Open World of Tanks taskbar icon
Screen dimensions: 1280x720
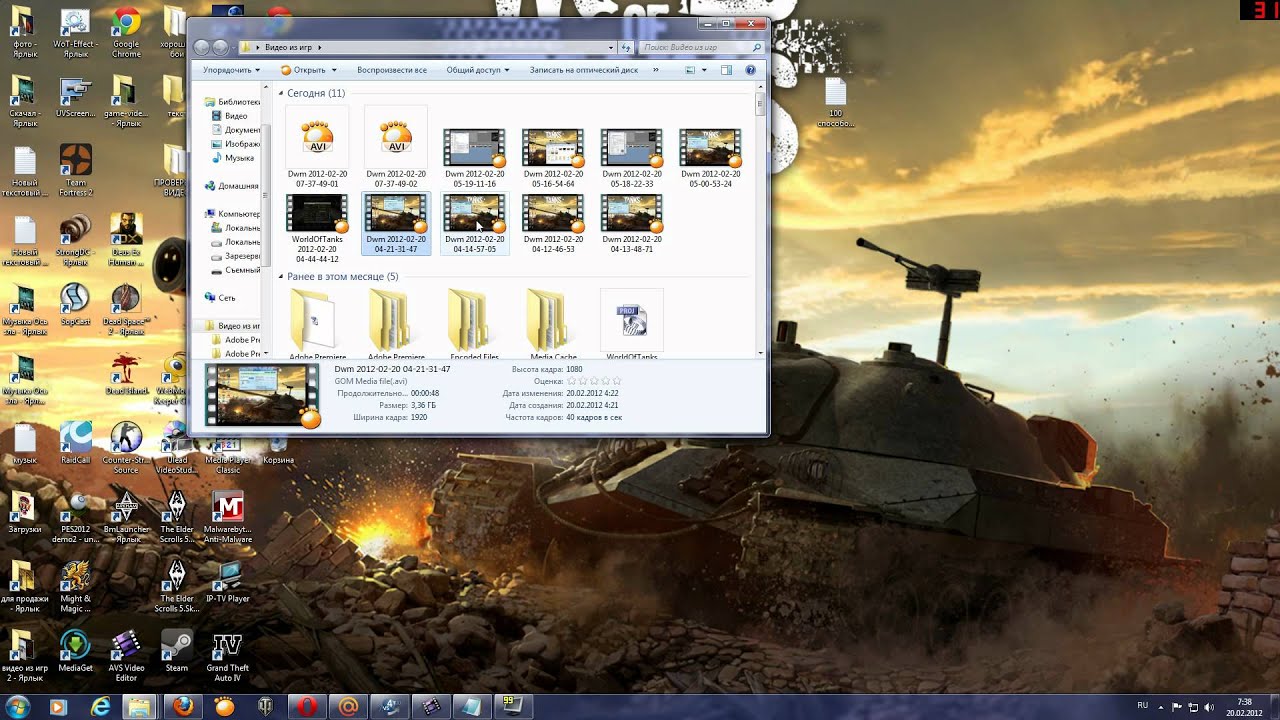coord(265,706)
